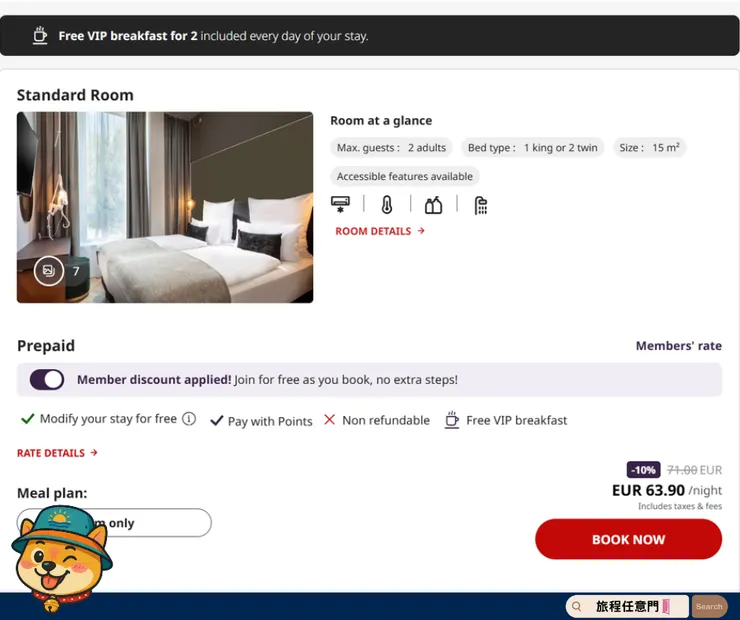Click the air conditioning amenity icon
740x620 pixels.
pos(340,204)
